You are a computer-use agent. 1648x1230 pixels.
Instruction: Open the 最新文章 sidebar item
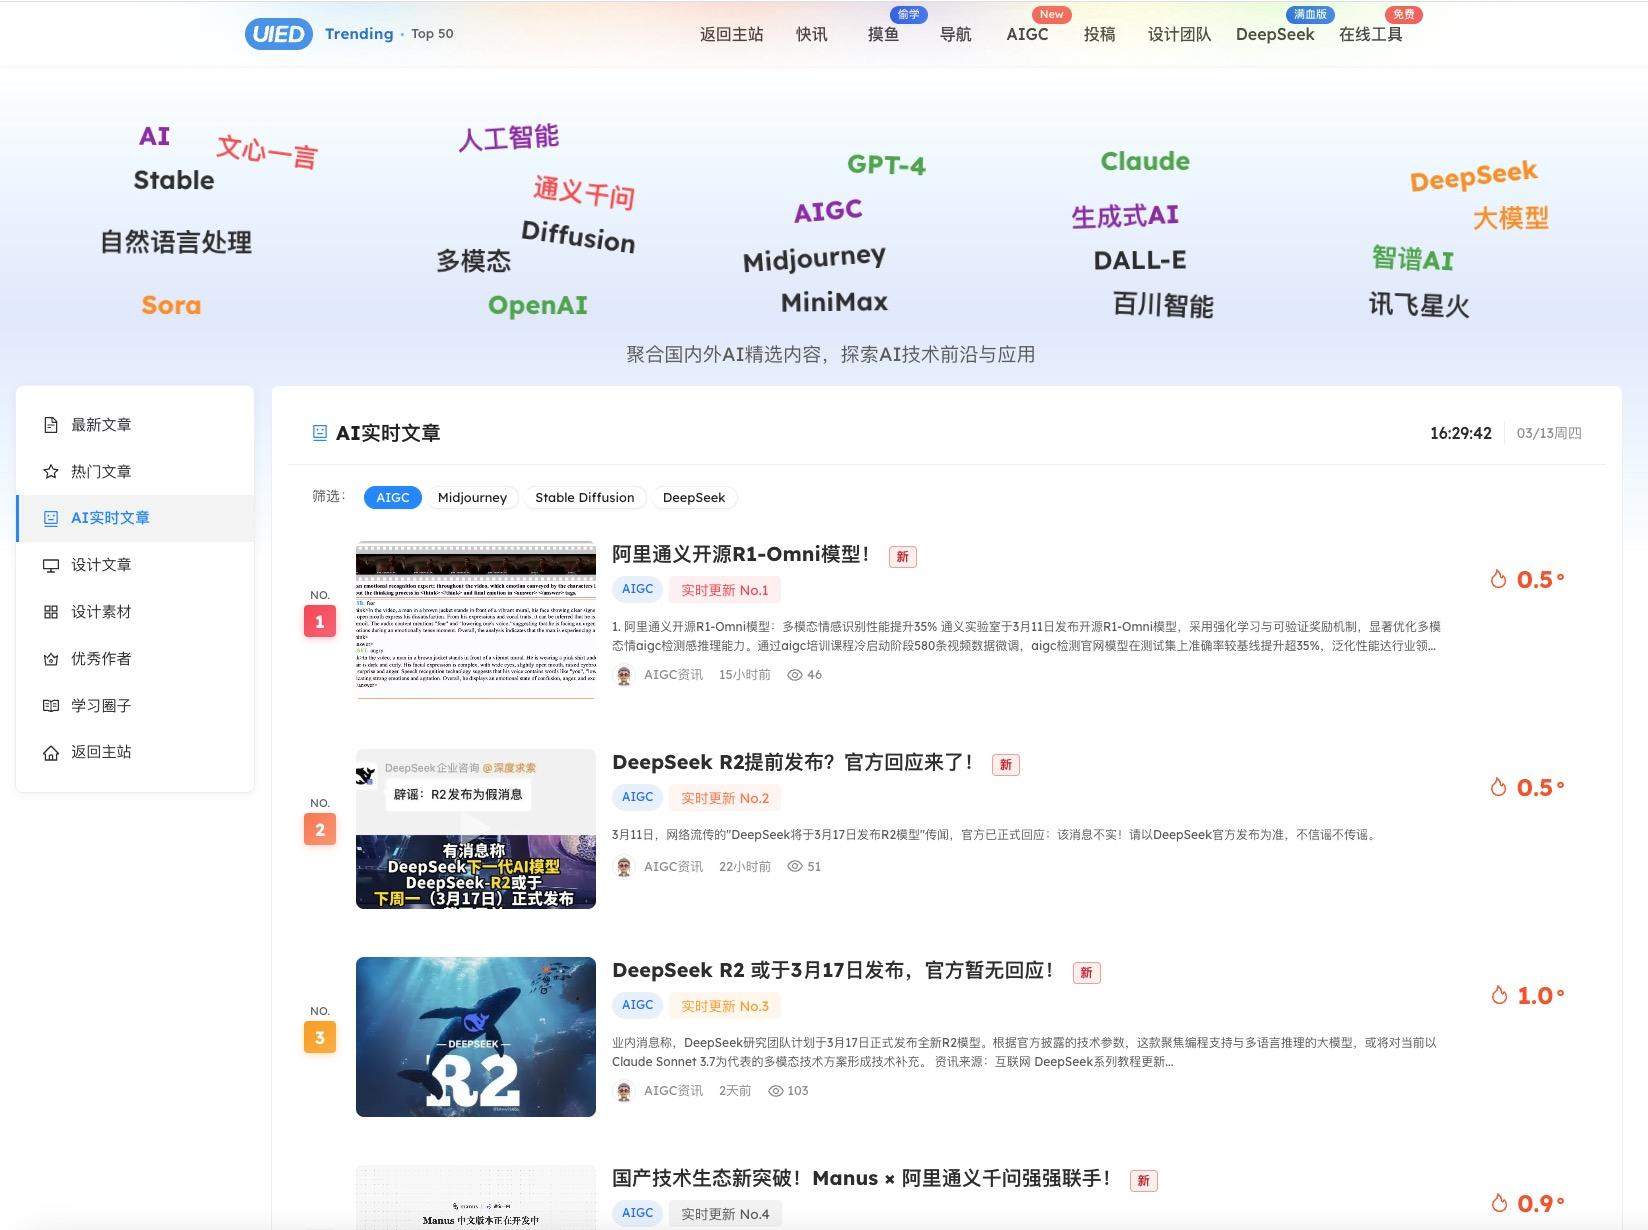coord(135,425)
